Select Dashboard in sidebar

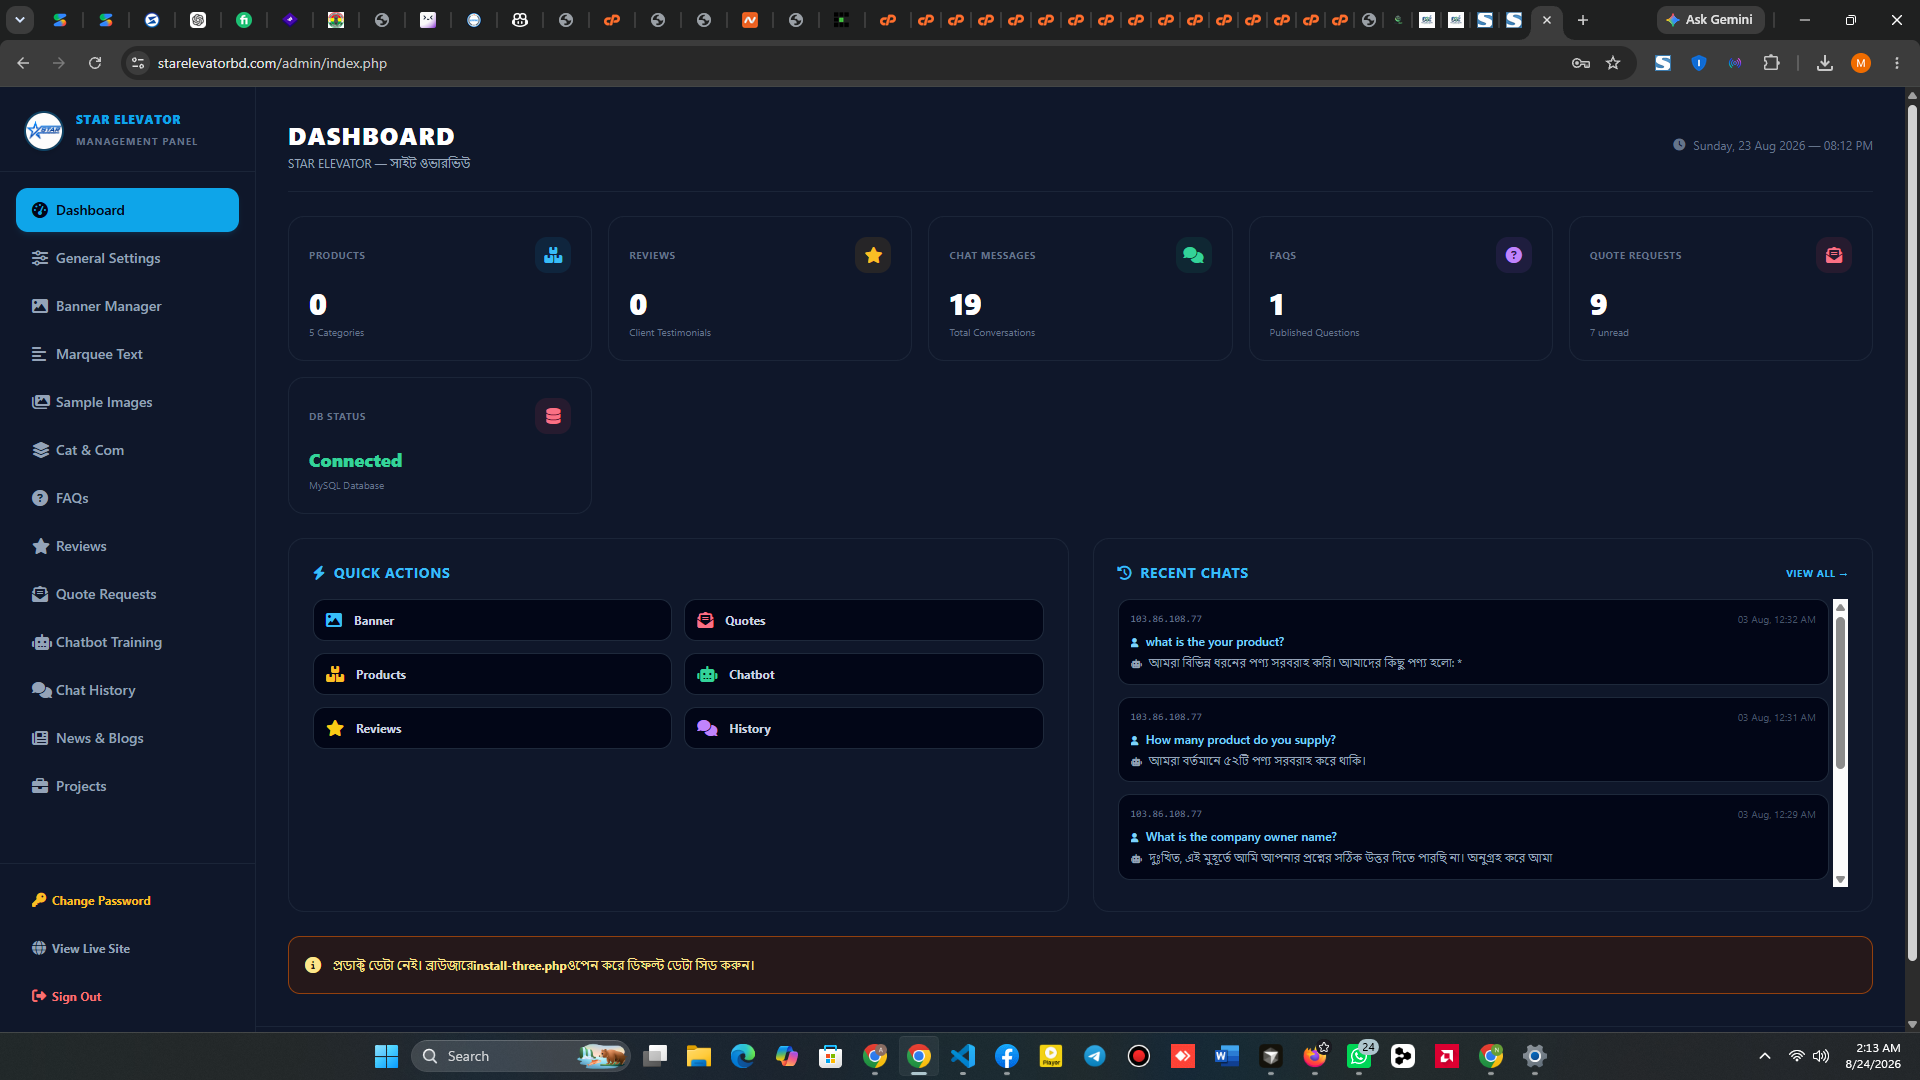coord(127,210)
